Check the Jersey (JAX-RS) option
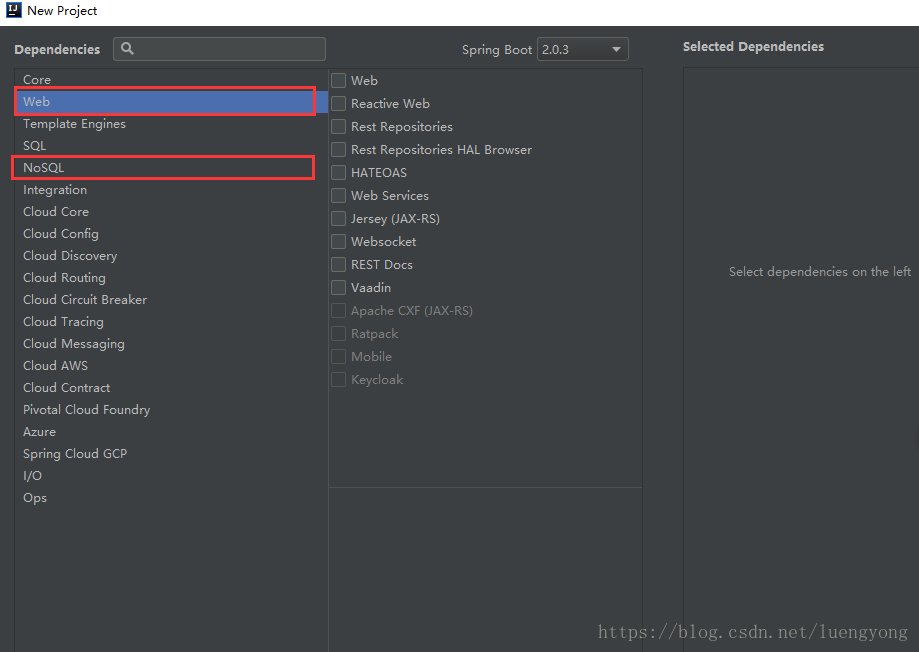This screenshot has width=919, height=652. tap(339, 219)
